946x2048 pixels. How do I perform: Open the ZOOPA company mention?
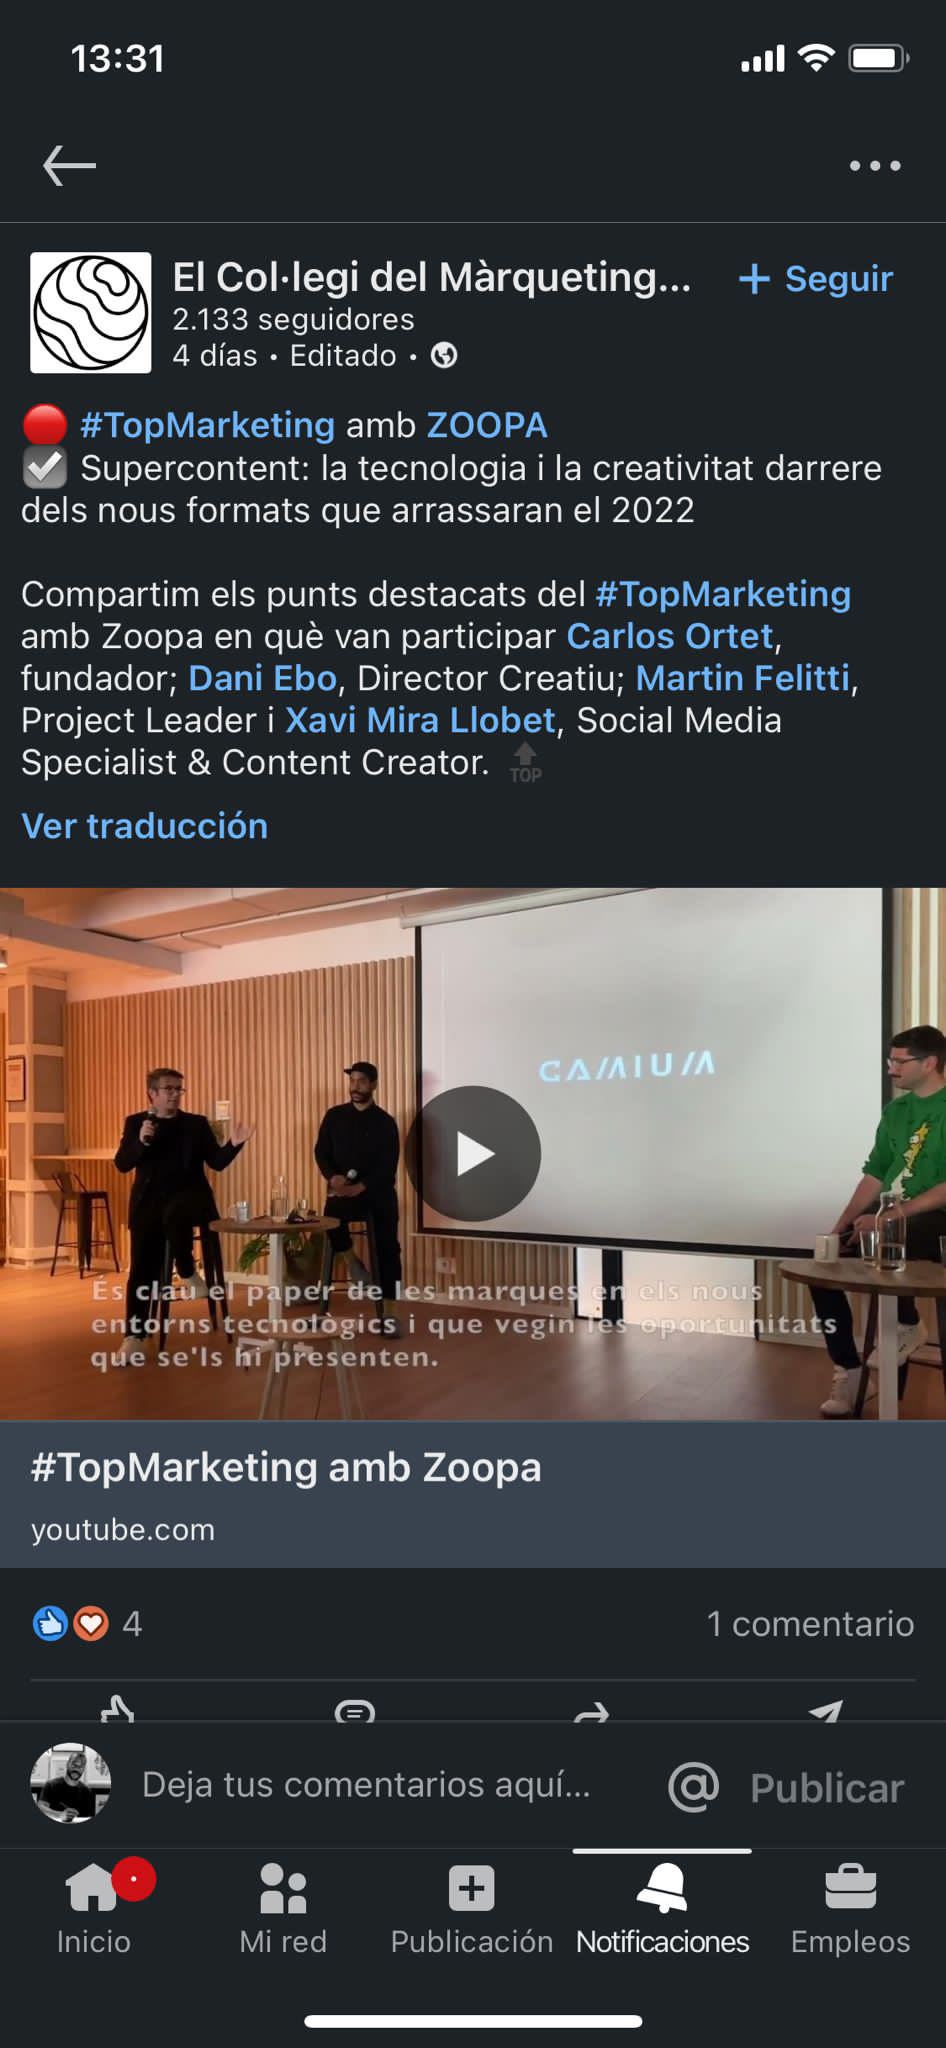(x=487, y=425)
